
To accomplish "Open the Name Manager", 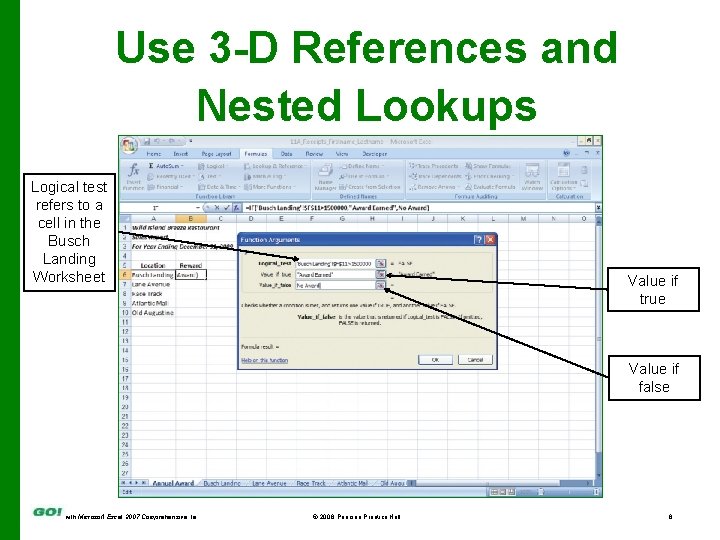I will [x=326, y=177].
